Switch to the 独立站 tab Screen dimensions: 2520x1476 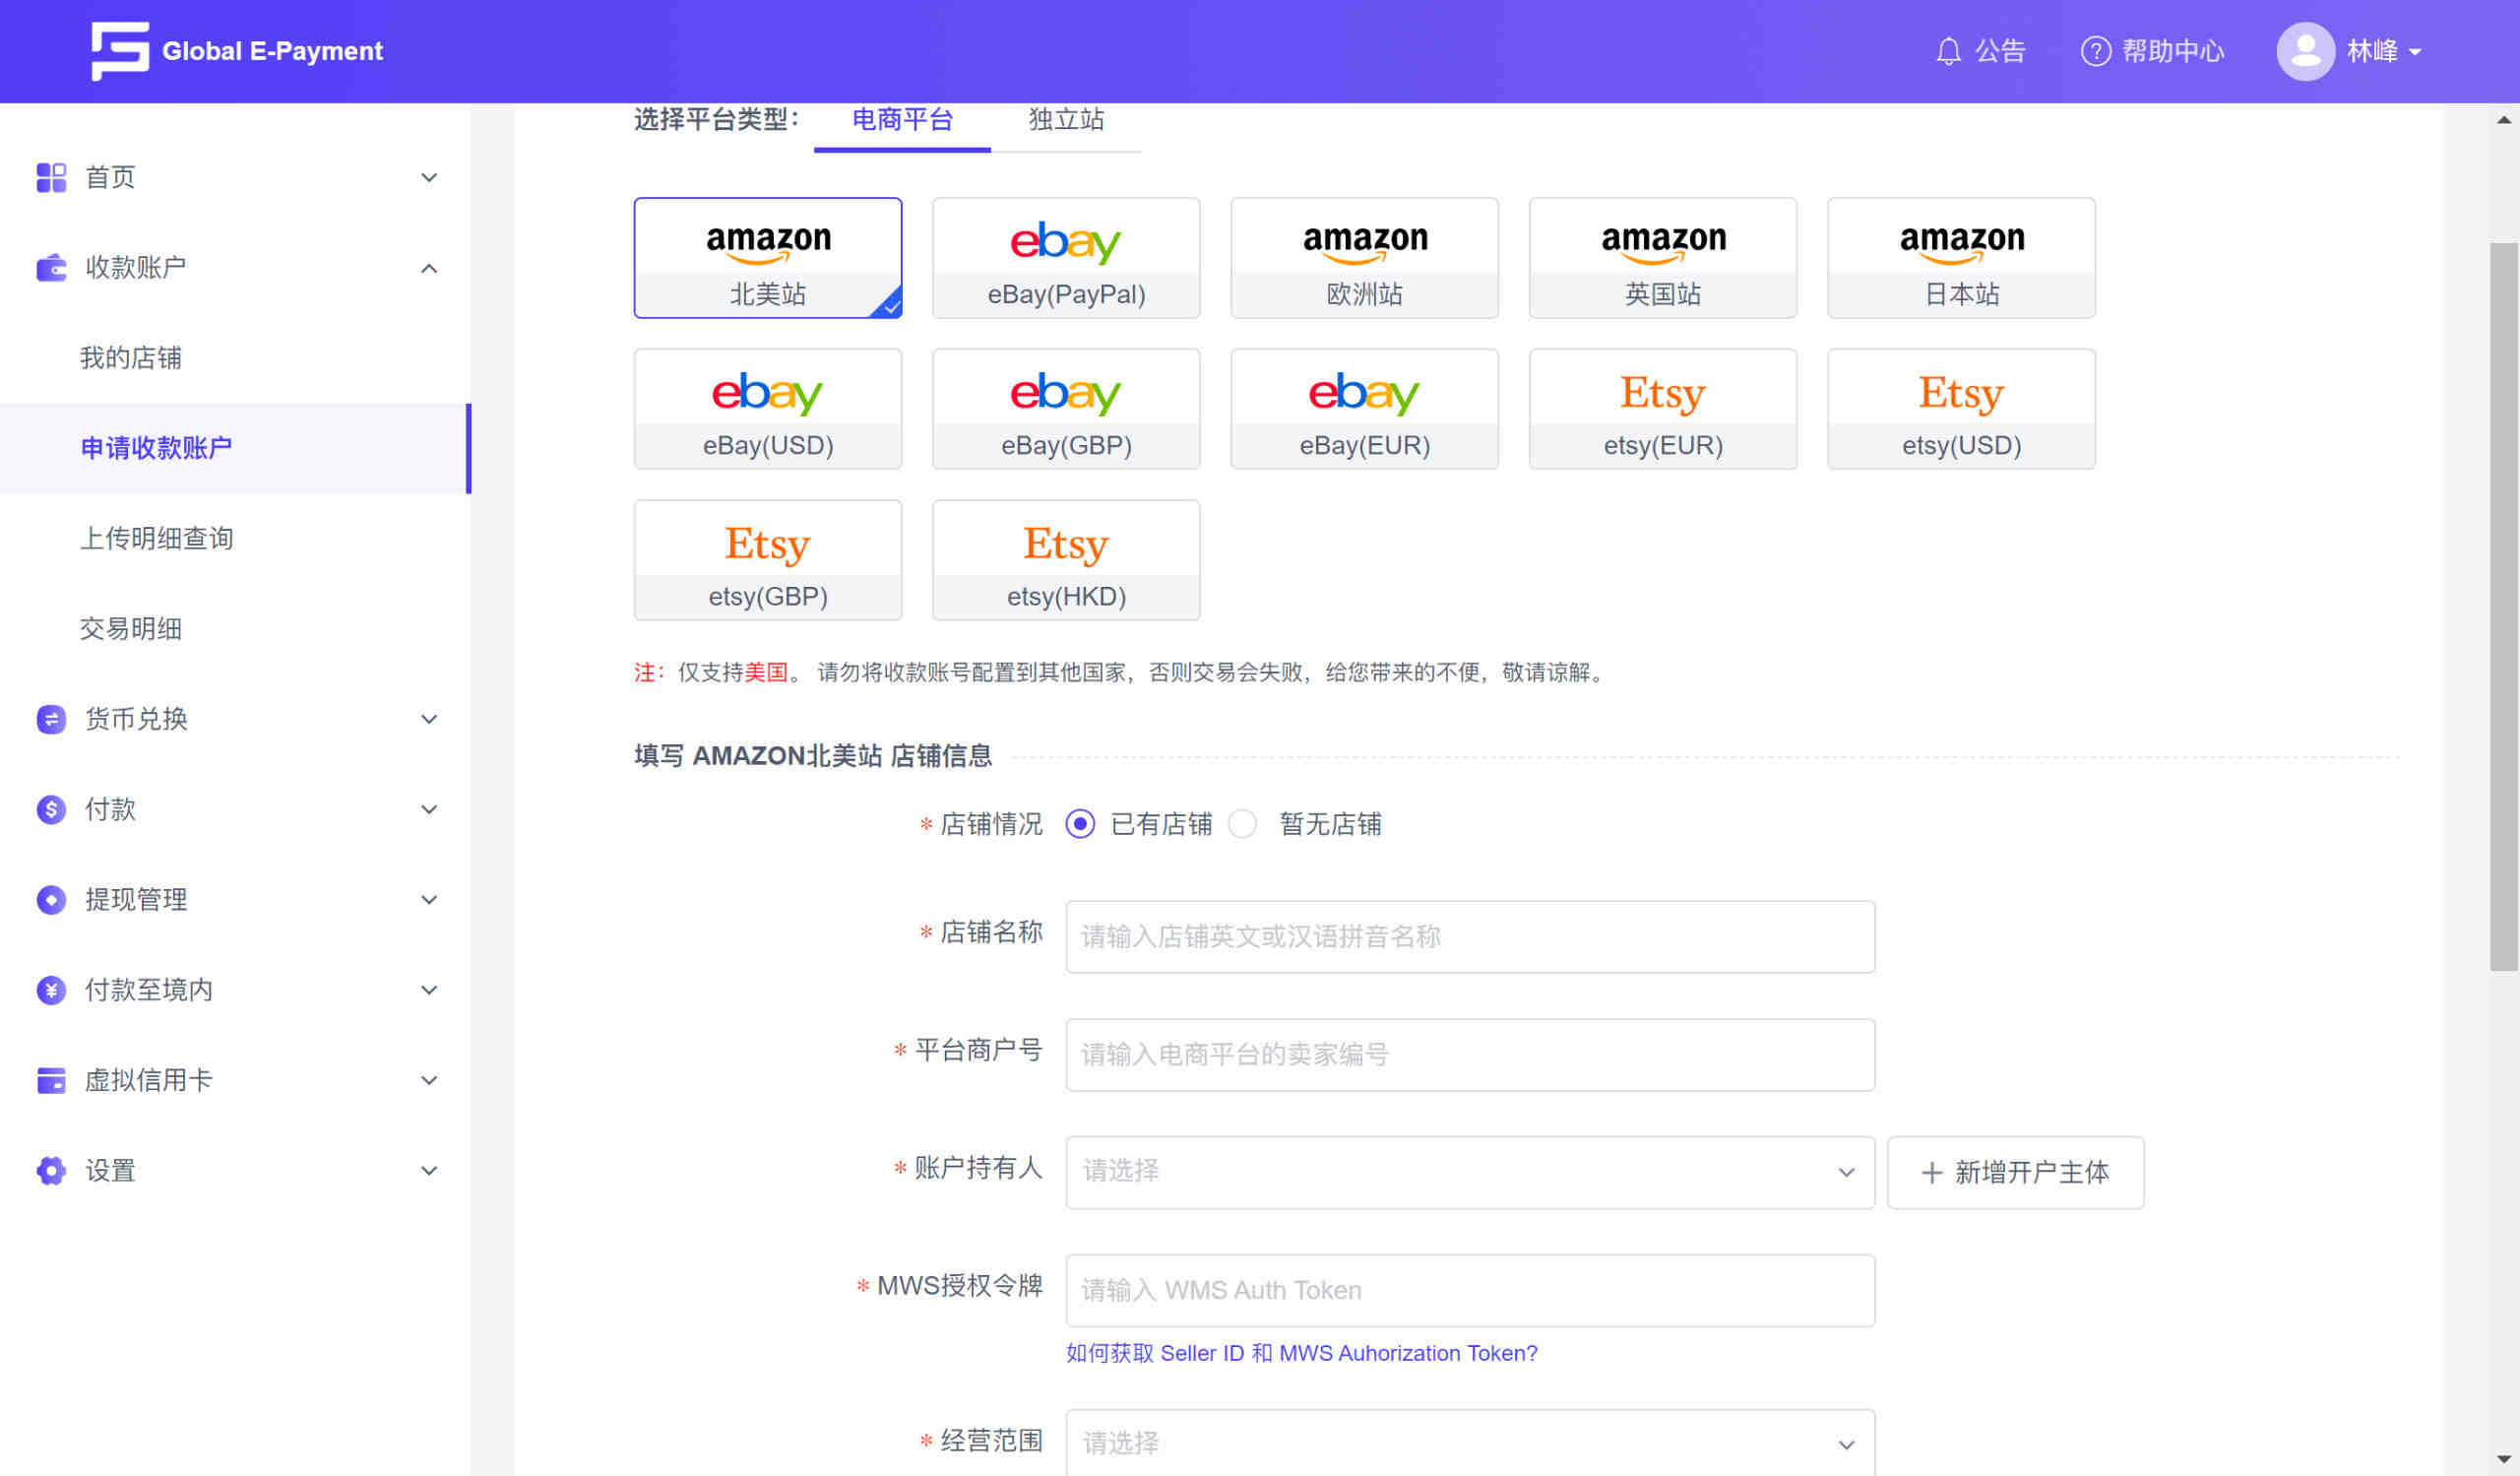point(1066,120)
